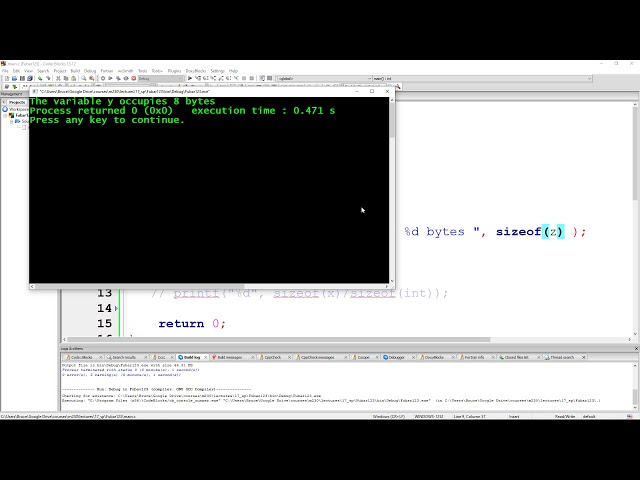The width and height of the screenshot is (640, 480).
Task: Open the global scope dropdown
Action: click(x=324, y=78)
